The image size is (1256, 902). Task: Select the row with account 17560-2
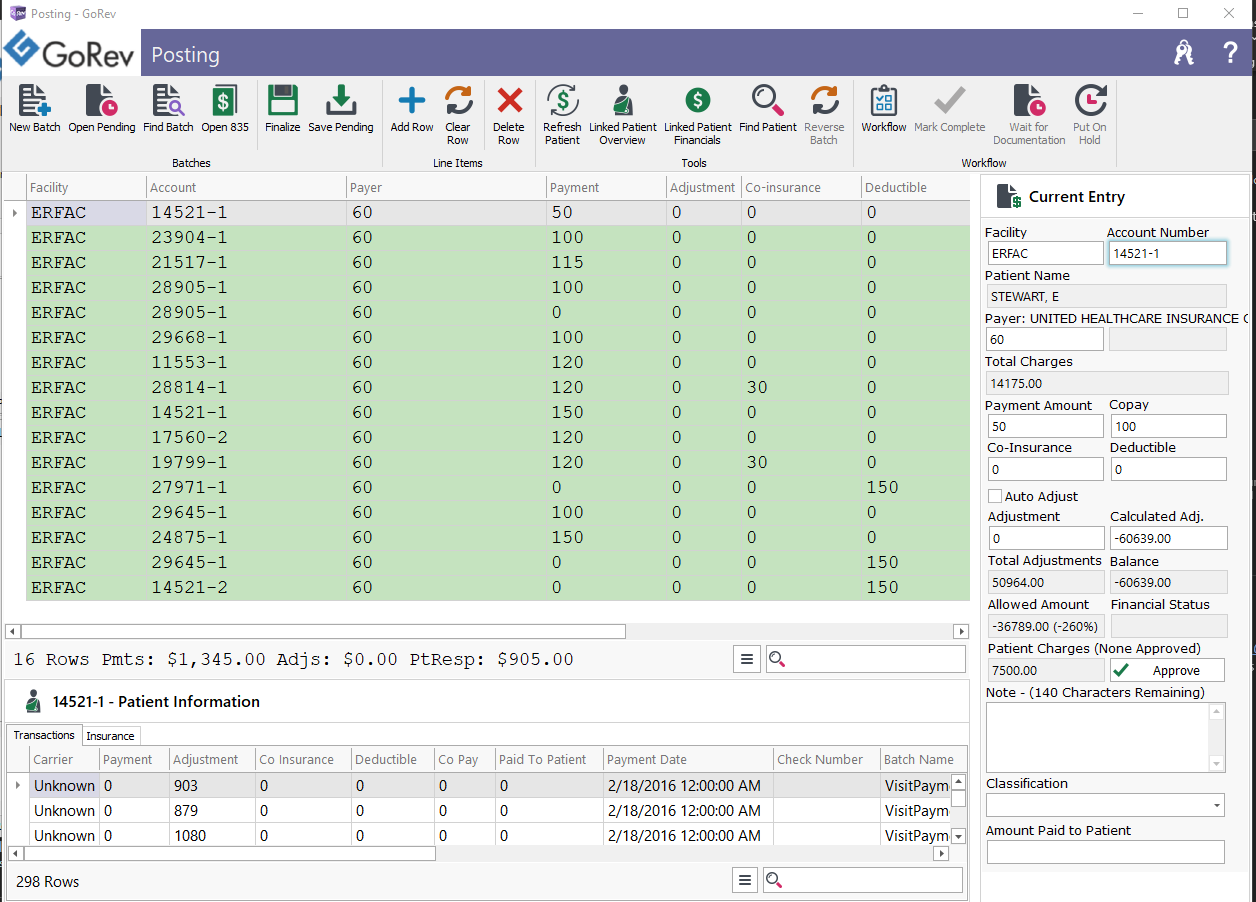(497, 438)
